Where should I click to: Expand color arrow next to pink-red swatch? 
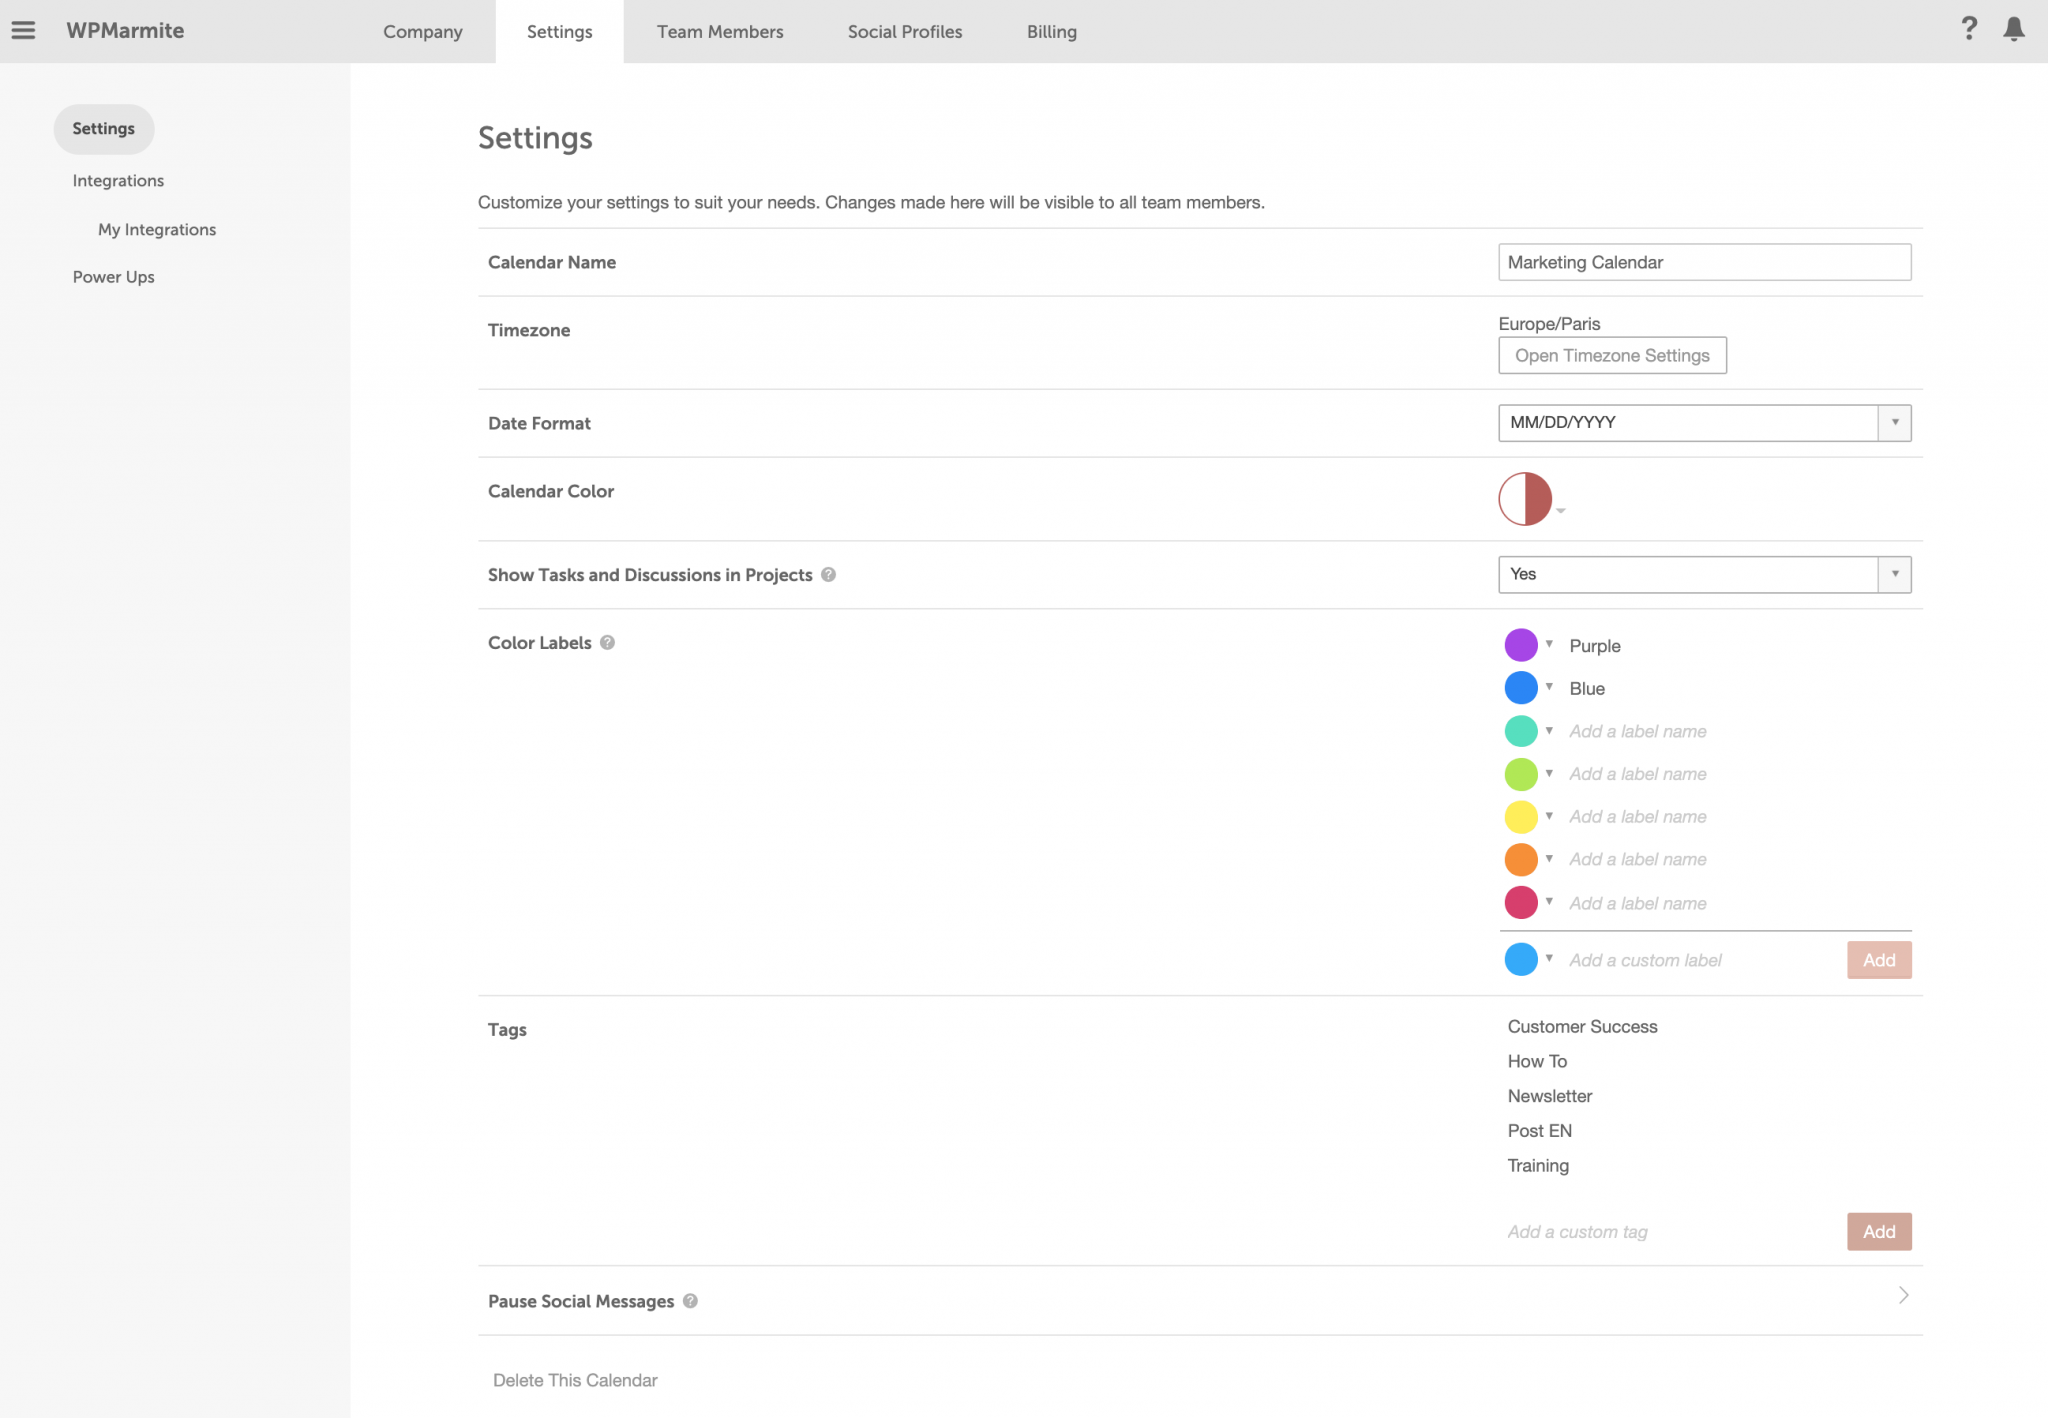(1549, 901)
